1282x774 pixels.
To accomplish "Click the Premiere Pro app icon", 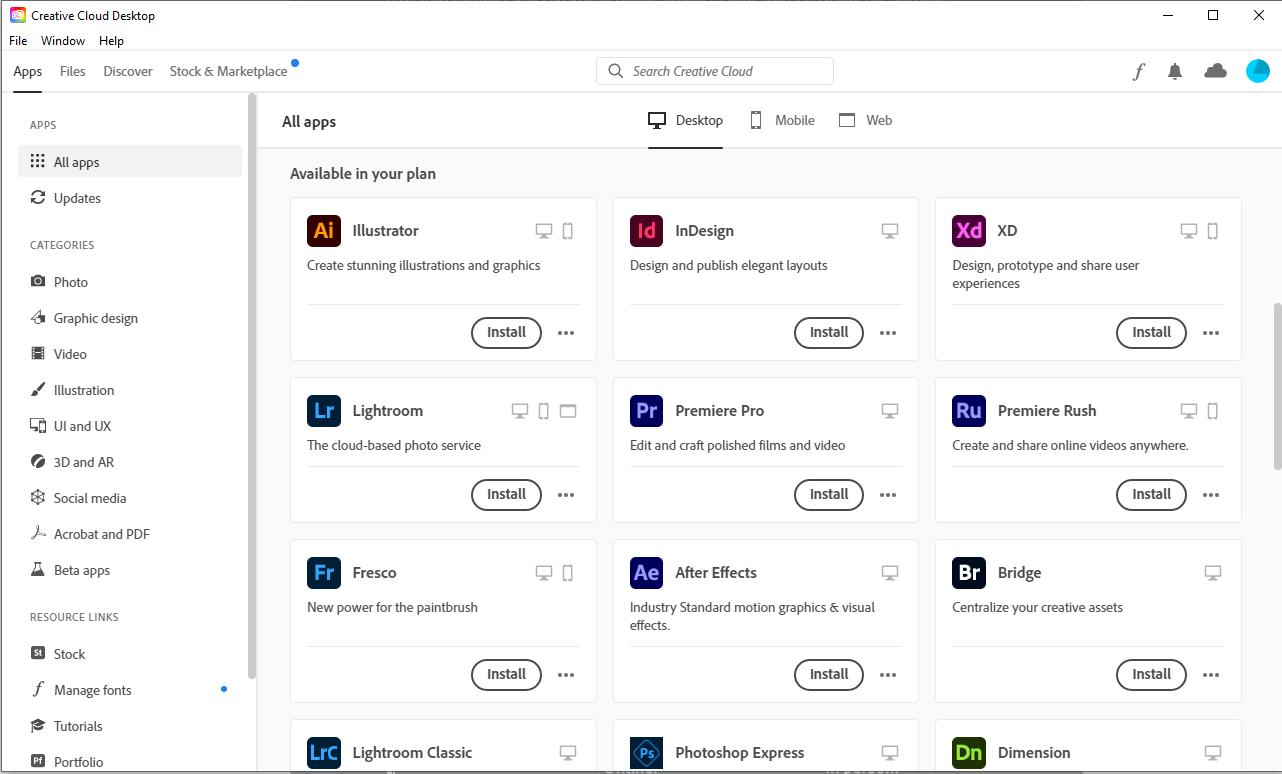I will [x=646, y=410].
